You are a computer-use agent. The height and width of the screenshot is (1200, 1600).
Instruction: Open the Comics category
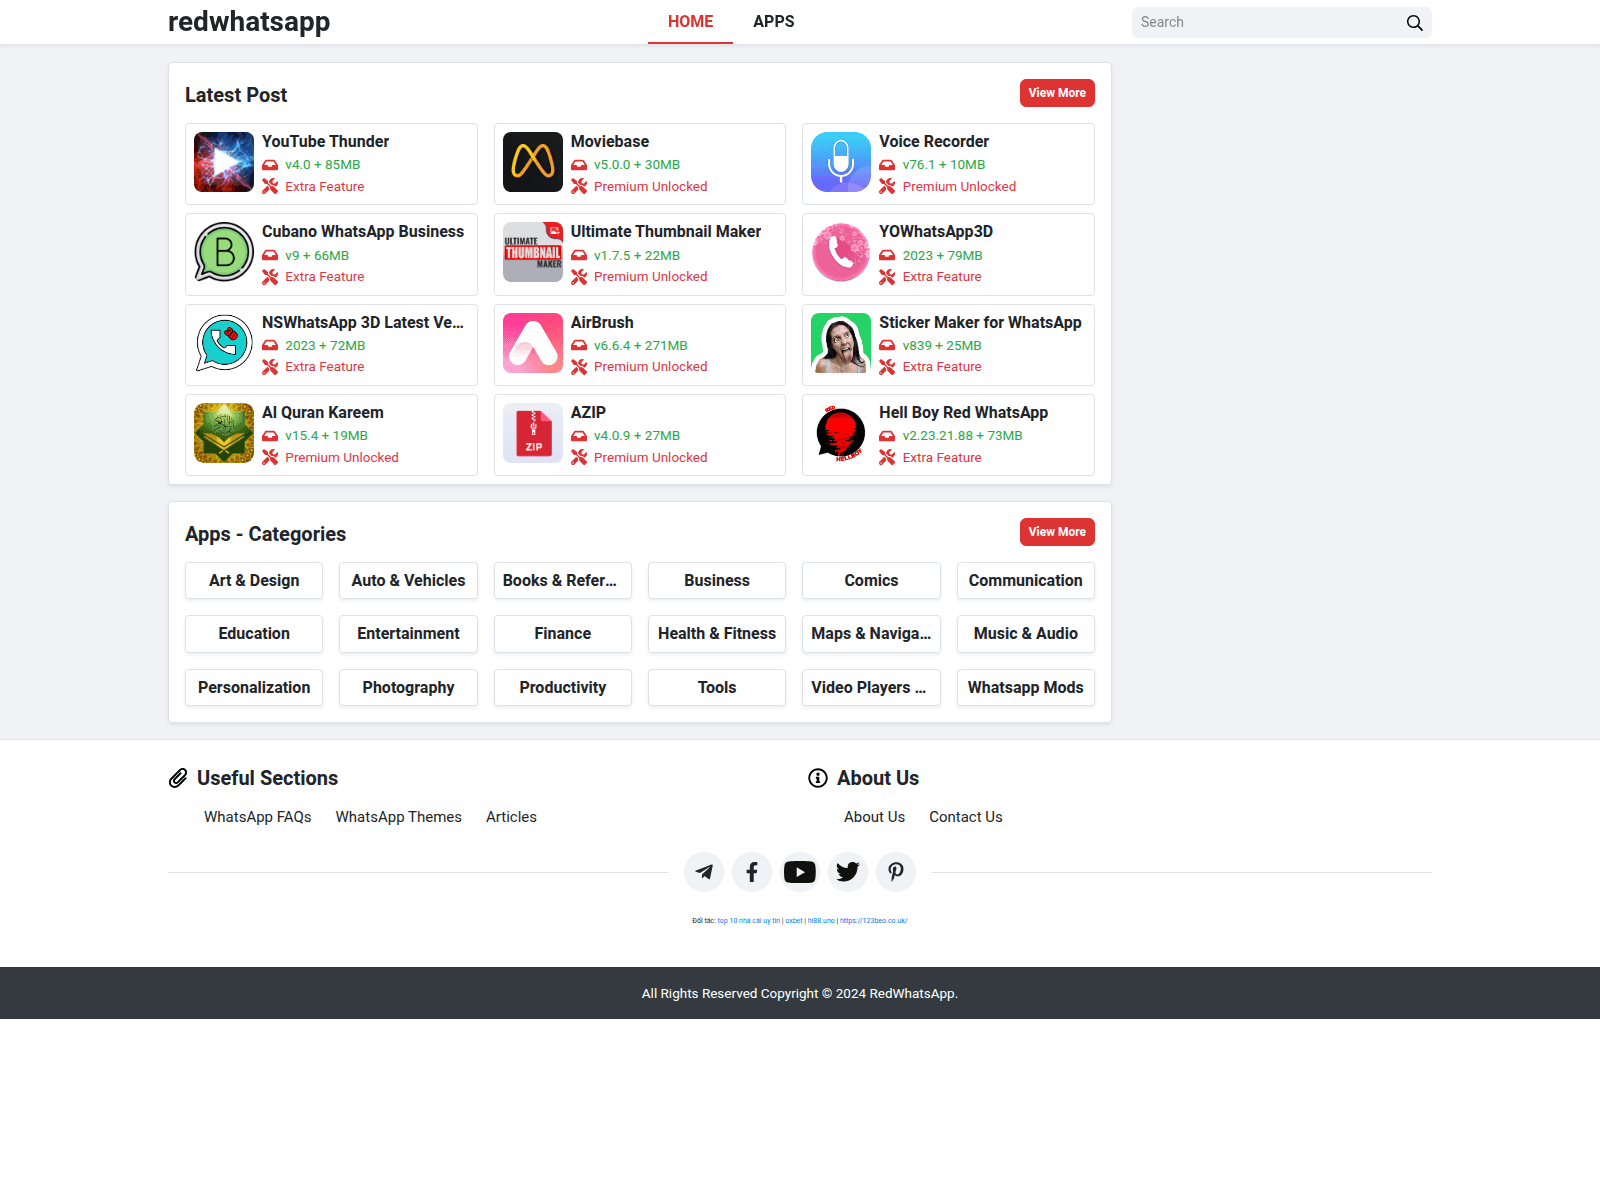871,581
